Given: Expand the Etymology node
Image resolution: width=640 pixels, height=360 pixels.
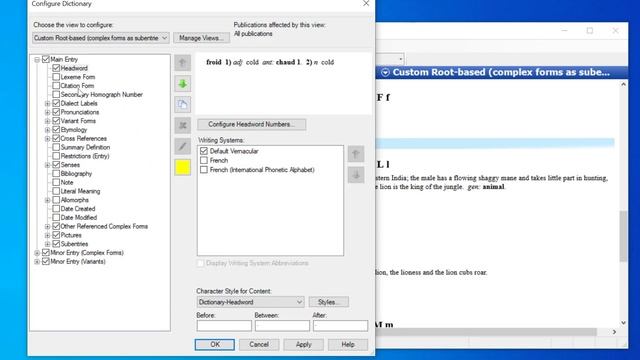Looking at the screenshot, I should coord(47,130).
